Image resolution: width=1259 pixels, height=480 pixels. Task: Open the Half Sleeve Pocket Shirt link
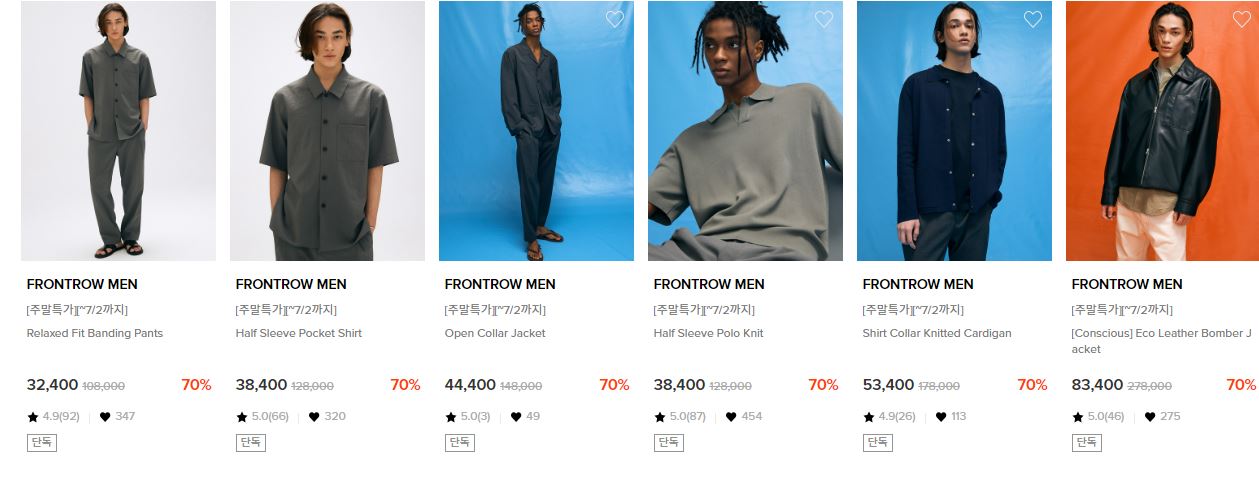(299, 333)
